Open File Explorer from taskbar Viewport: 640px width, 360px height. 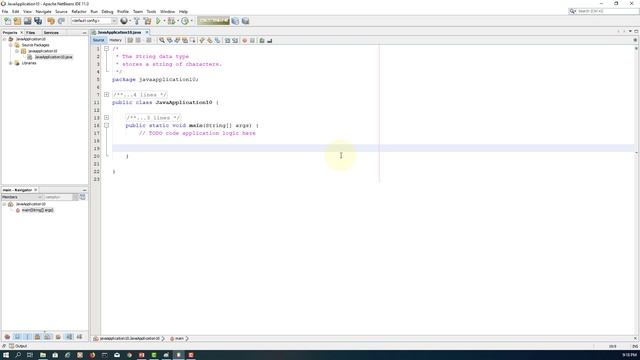pyautogui.click(x=42, y=355)
